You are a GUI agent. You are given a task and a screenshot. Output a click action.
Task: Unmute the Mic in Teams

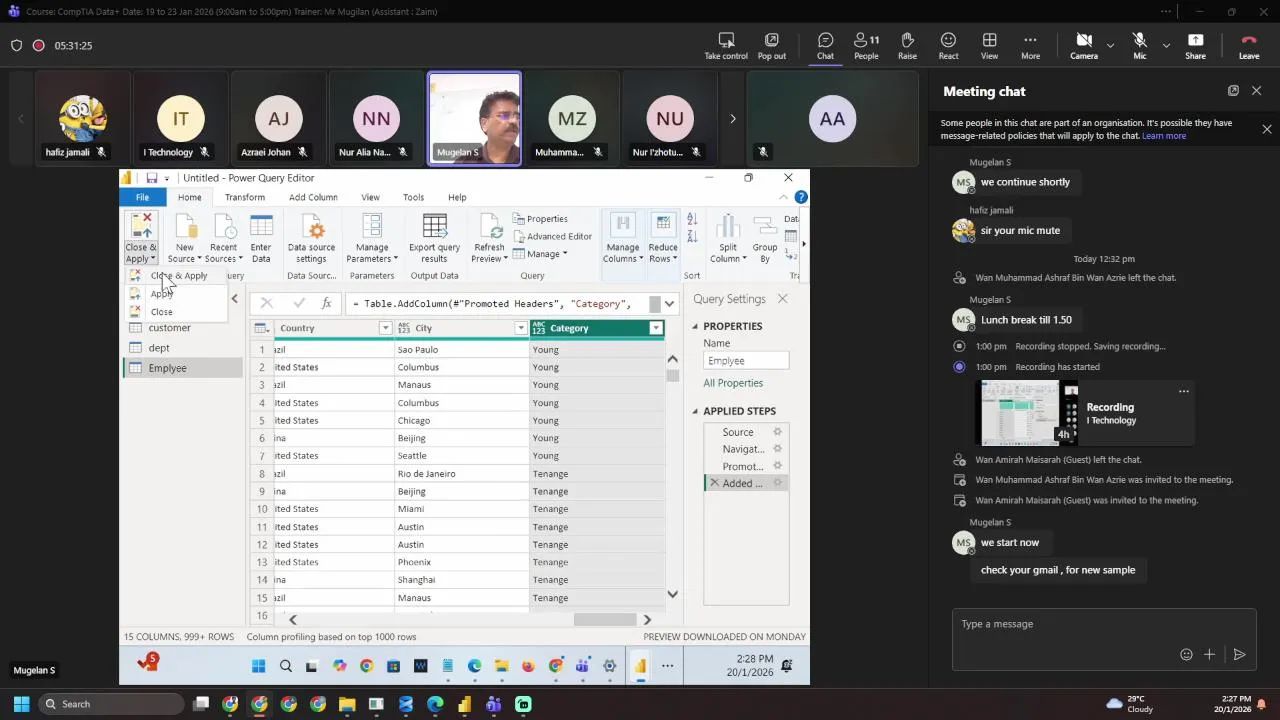tap(1139, 45)
